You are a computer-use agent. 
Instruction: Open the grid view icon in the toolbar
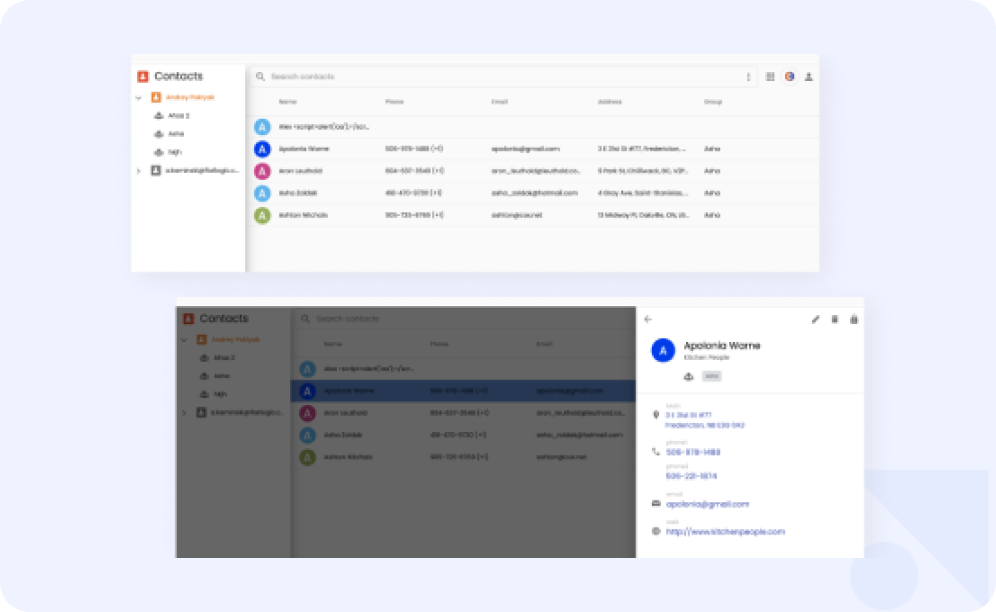click(x=768, y=76)
